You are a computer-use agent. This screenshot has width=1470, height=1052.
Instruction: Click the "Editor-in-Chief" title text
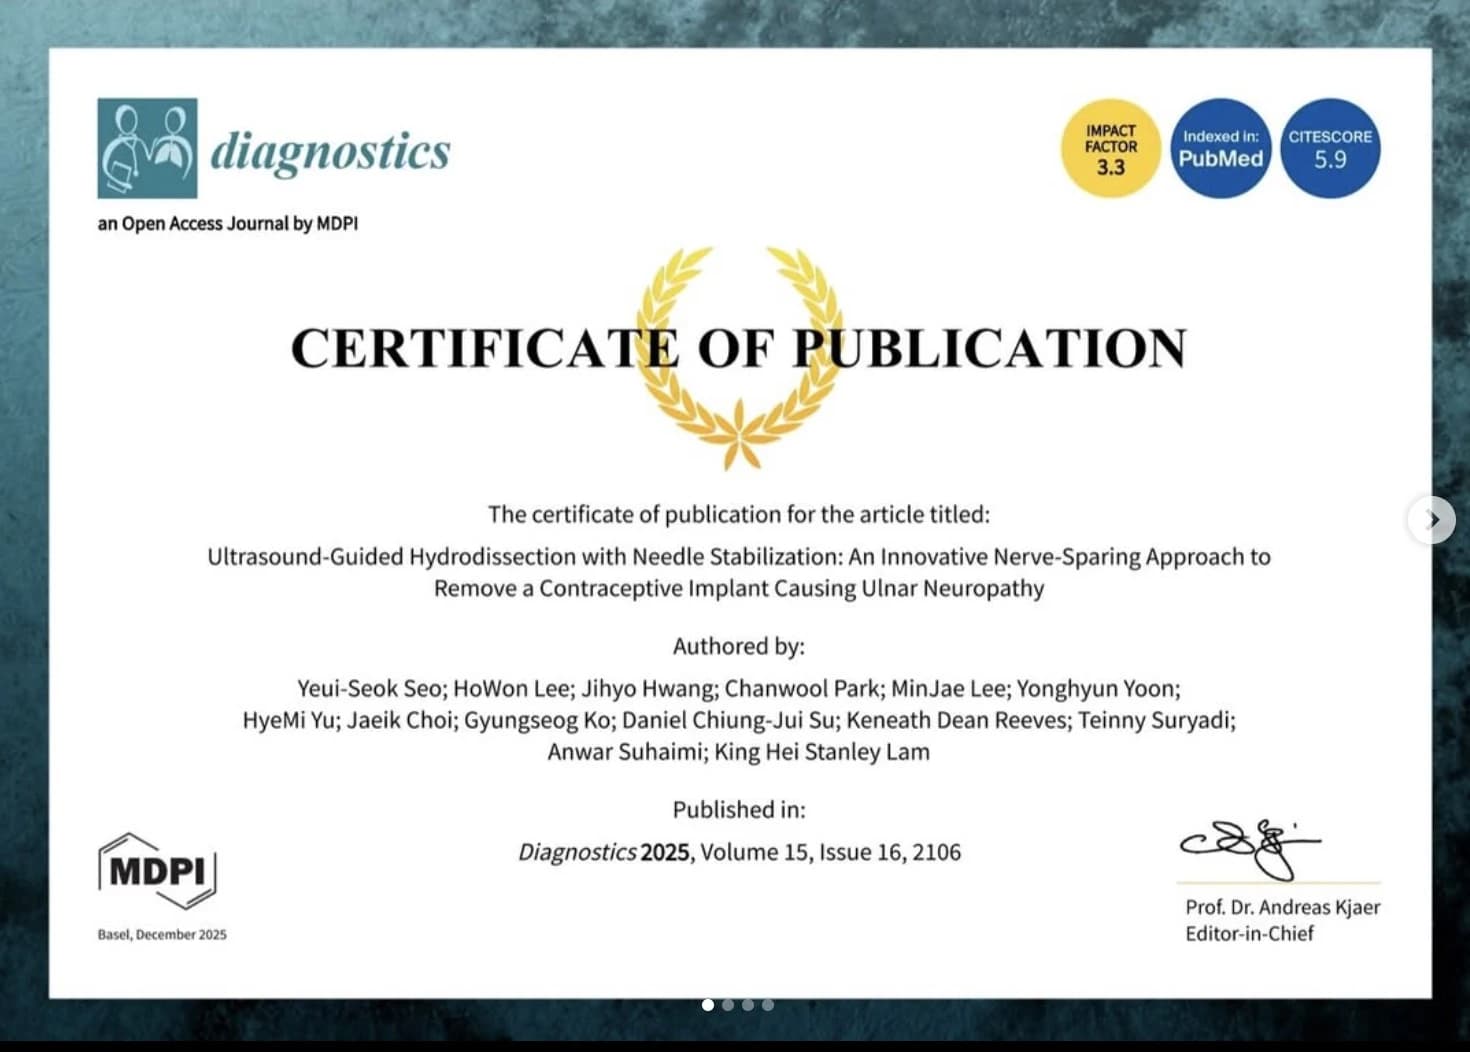click(1250, 933)
